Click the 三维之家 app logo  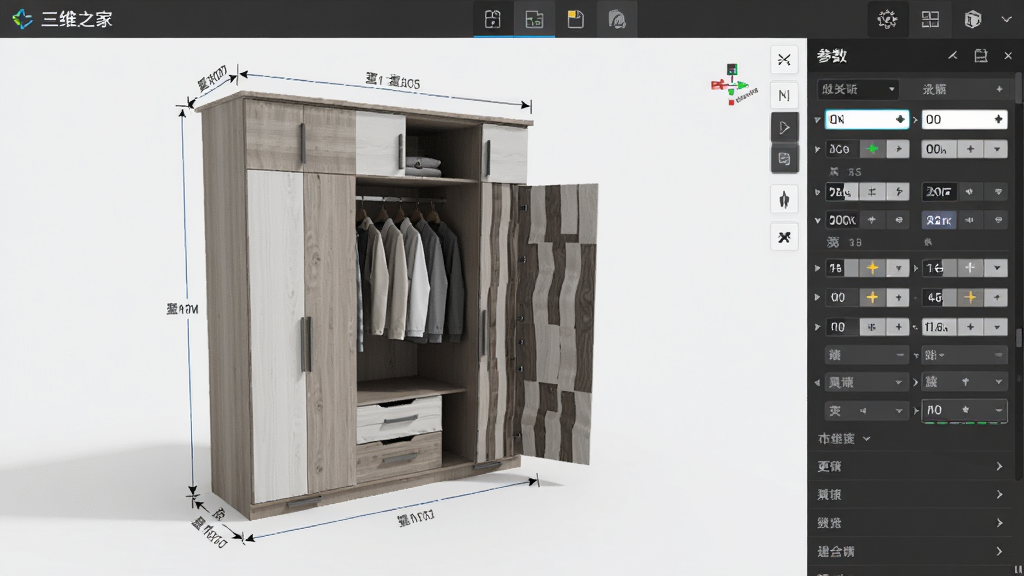(x=22, y=19)
